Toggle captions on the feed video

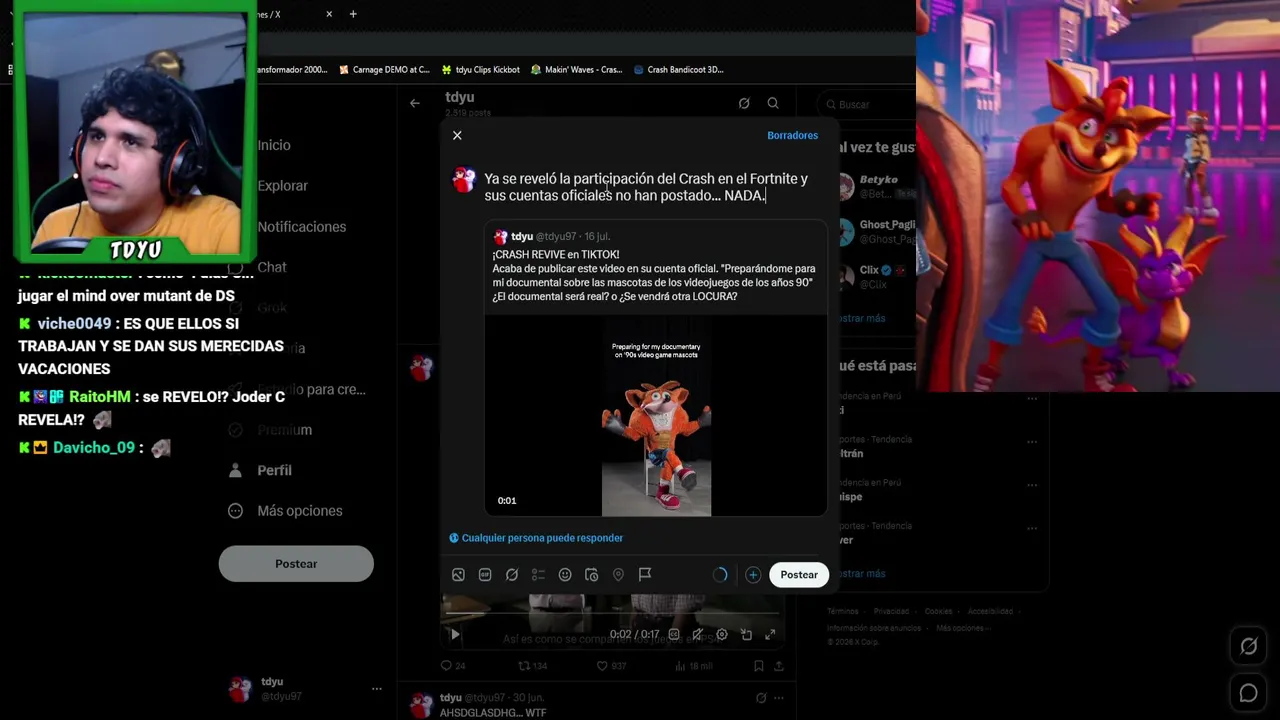pos(674,634)
